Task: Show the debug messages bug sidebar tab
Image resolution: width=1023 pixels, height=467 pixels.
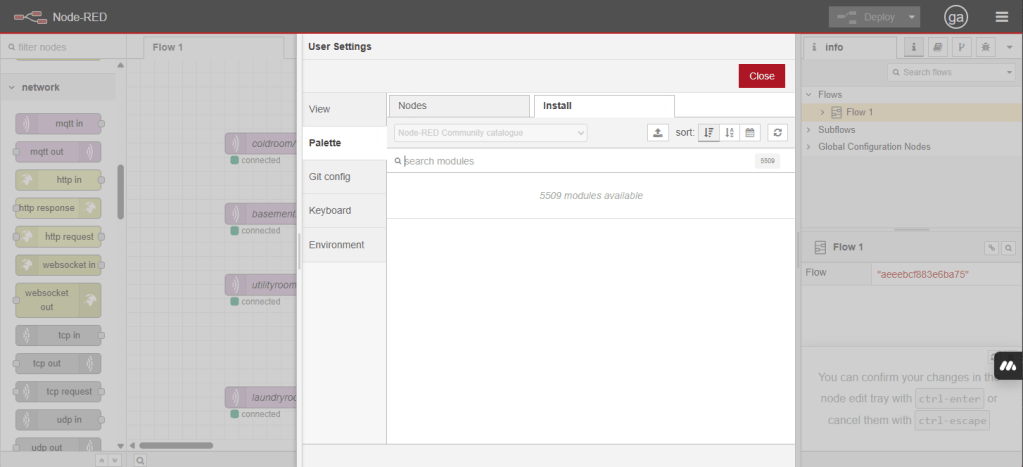Action: [986, 47]
